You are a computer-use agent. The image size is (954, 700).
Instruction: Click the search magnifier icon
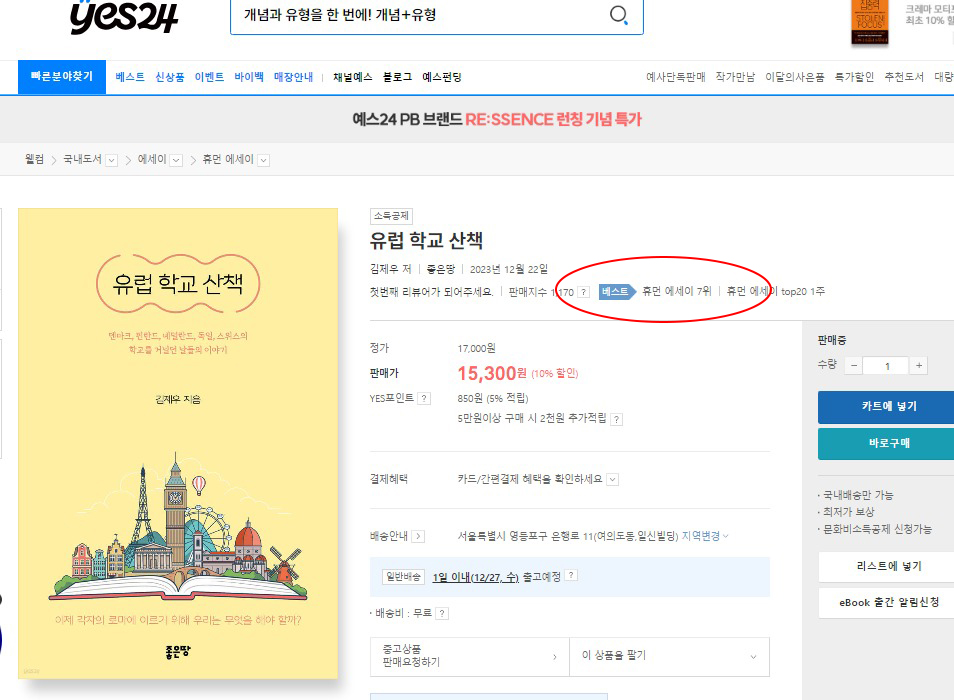[x=618, y=15]
